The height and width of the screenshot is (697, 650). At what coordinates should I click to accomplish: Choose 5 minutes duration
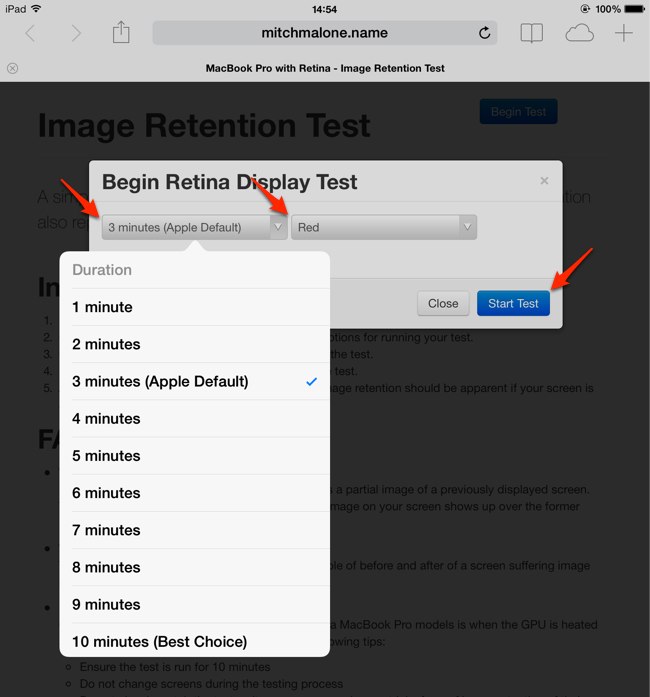pos(195,456)
